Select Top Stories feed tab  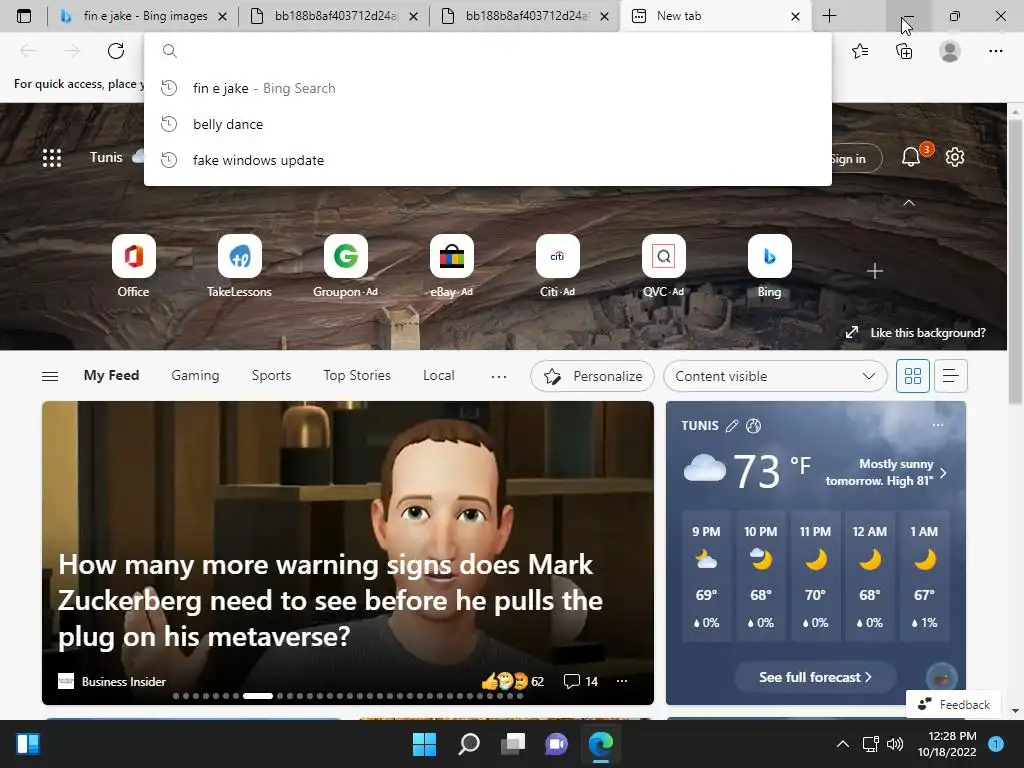click(x=357, y=376)
